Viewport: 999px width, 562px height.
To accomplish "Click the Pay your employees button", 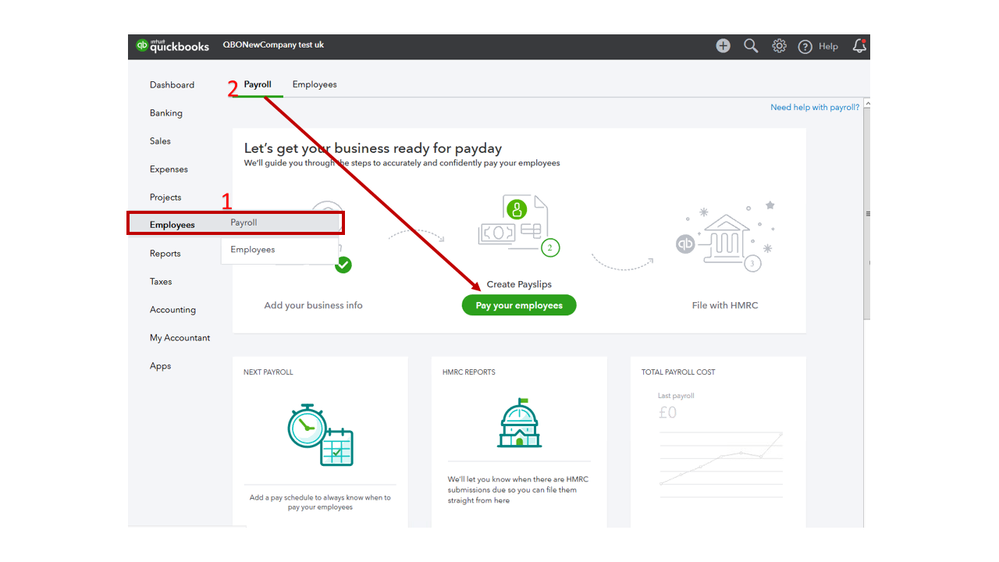I will pos(519,305).
